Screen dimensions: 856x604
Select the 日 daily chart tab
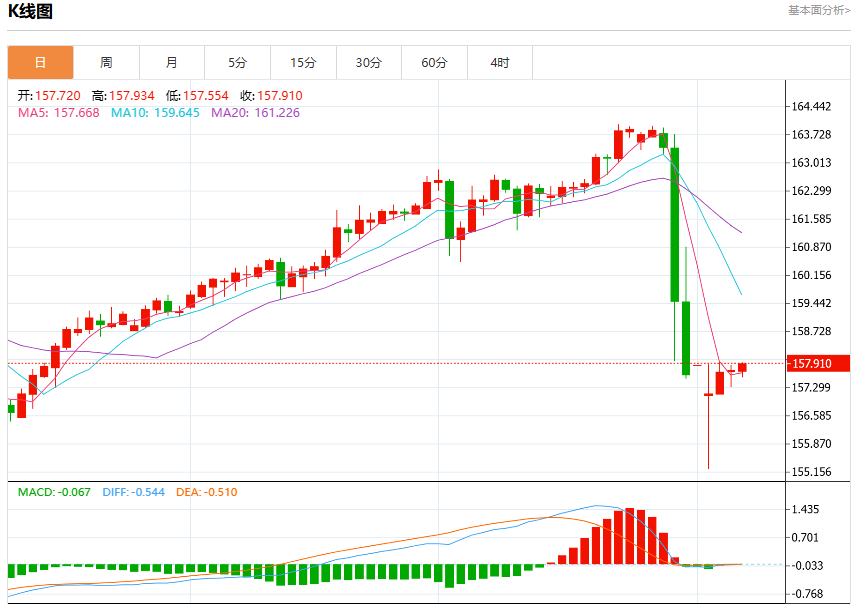click(40, 63)
